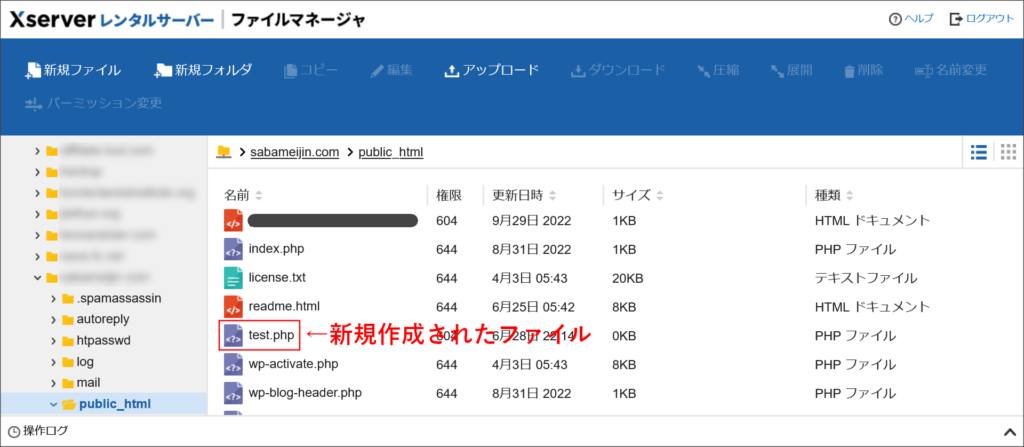Expand the log folder chevron
The height and width of the screenshot is (447, 1024).
[x=54, y=362]
